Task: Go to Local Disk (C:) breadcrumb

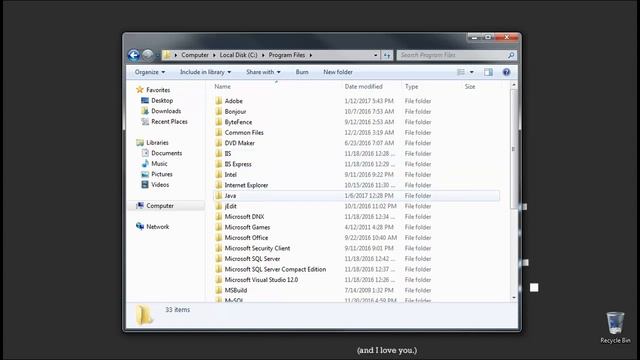Action: (x=238, y=55)
